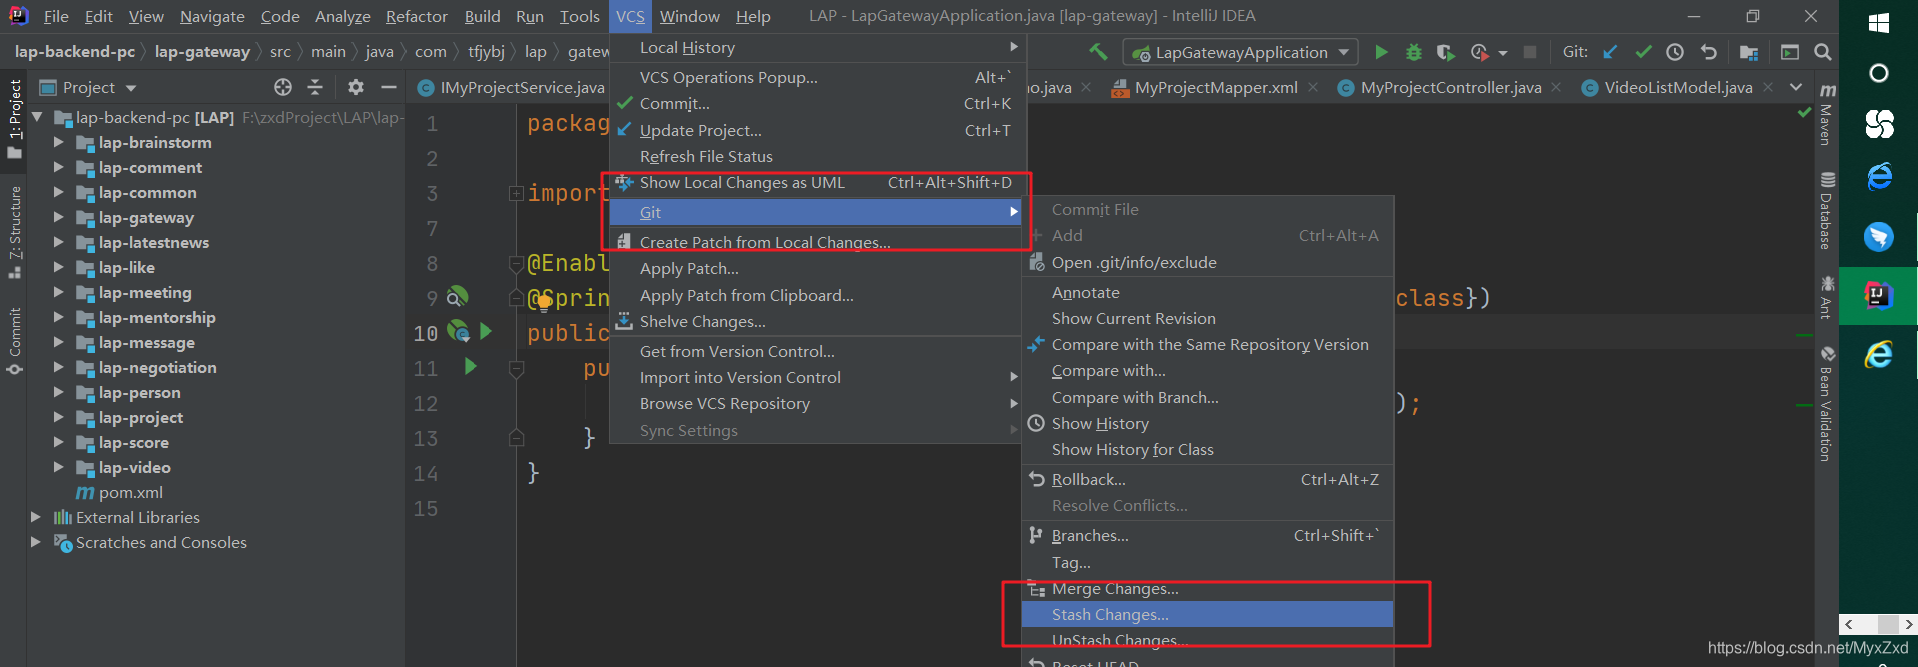Click the locate target icon in the Project panel
Image resolution: width=1918 pixels, height=667 pixels.
(x=283, y=87)
